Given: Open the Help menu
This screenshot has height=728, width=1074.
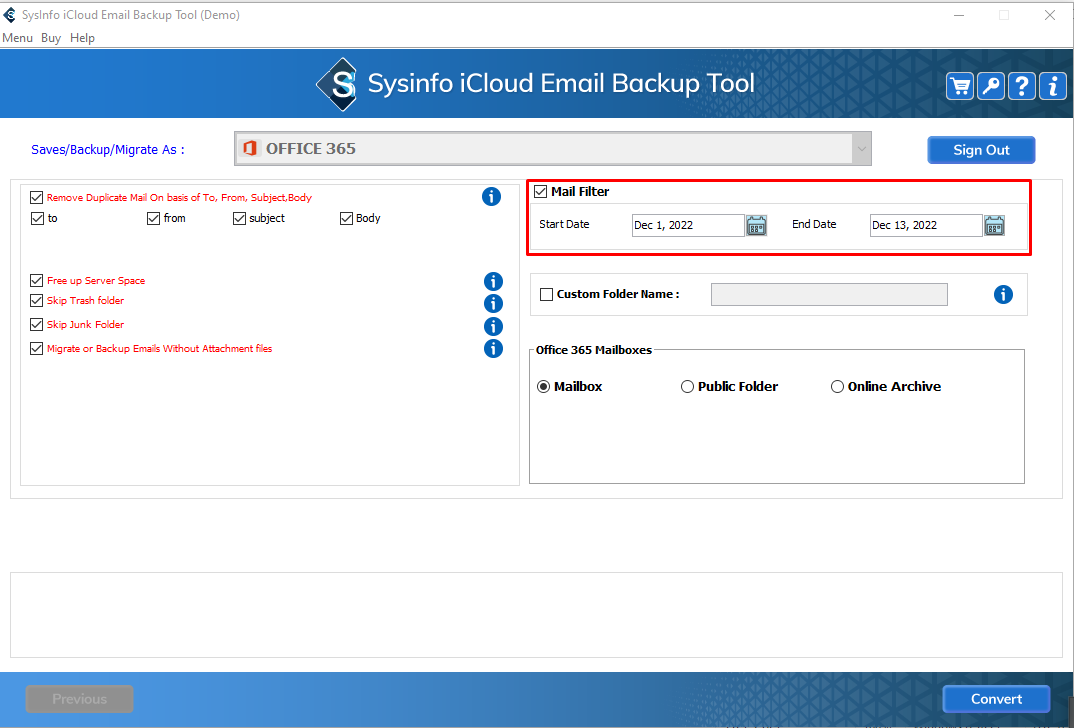Looking at the screenshot, I should (x=82, y=38).
